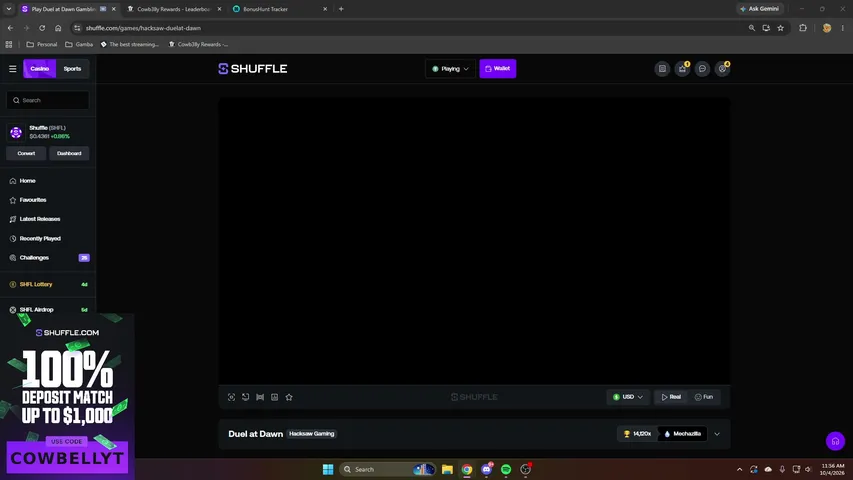Open the rewards crown icon
The width and height of the screenshot is (853, 480).
coord(682,69)
